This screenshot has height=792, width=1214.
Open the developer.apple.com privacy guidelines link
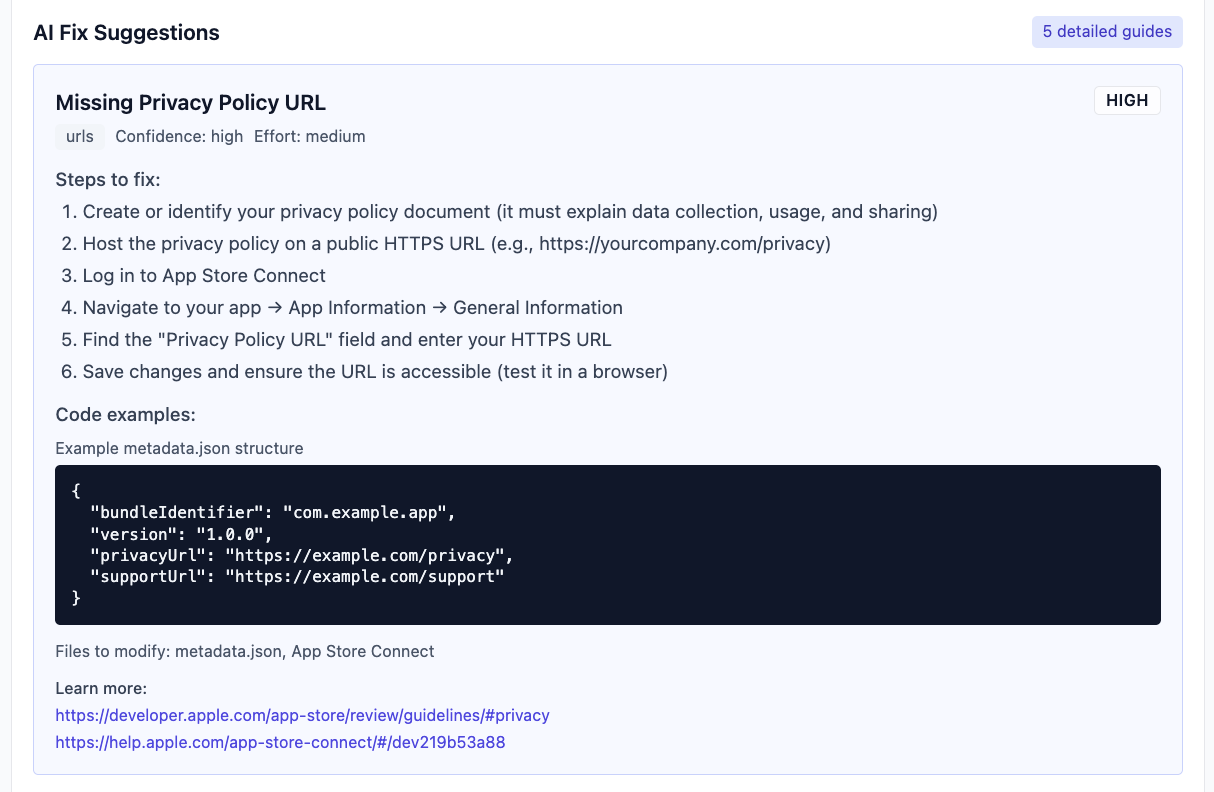(x=303, y=715)
